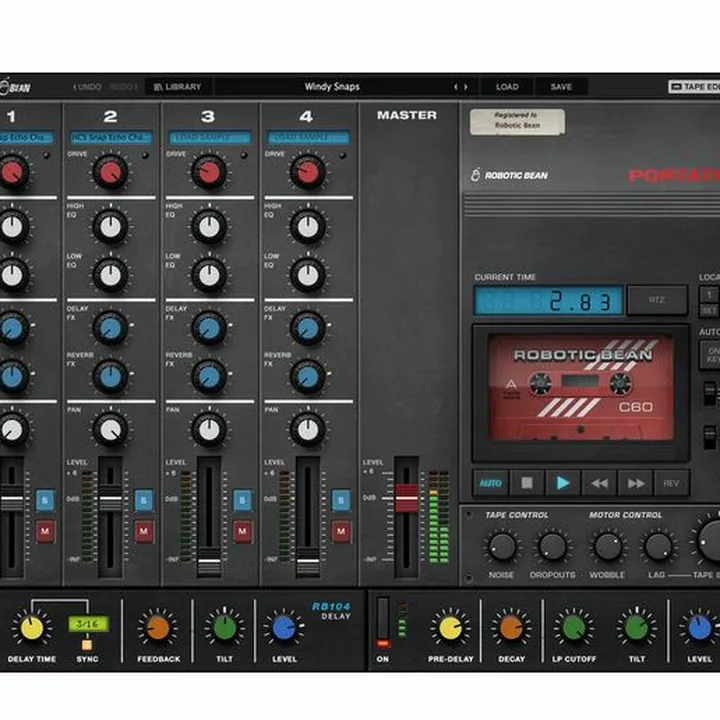Screen dimensions: 720x720
Task: Click channel 3 Reverb FX knob
Action: (209, 377)
